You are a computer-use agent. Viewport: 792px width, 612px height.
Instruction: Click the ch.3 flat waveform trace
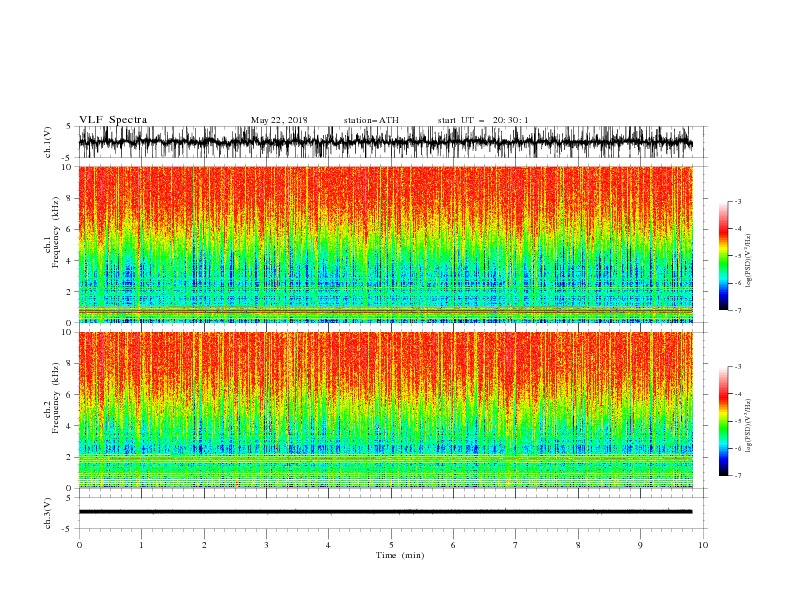point(385,512)
